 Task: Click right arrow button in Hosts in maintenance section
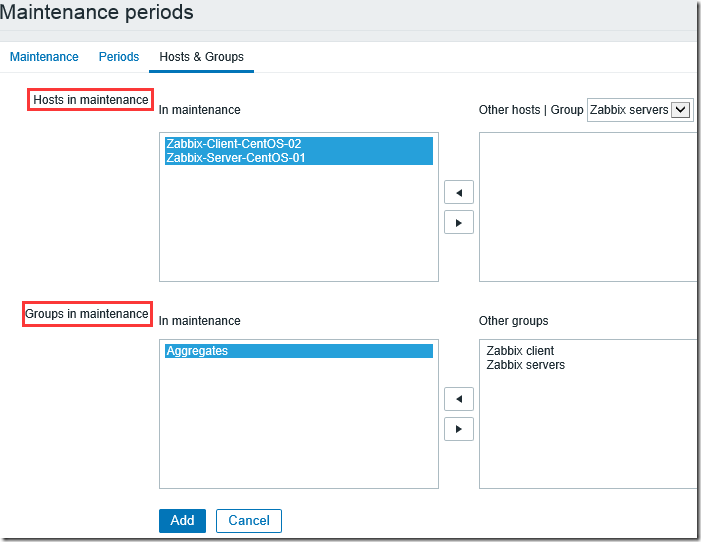tap(459, 223)
